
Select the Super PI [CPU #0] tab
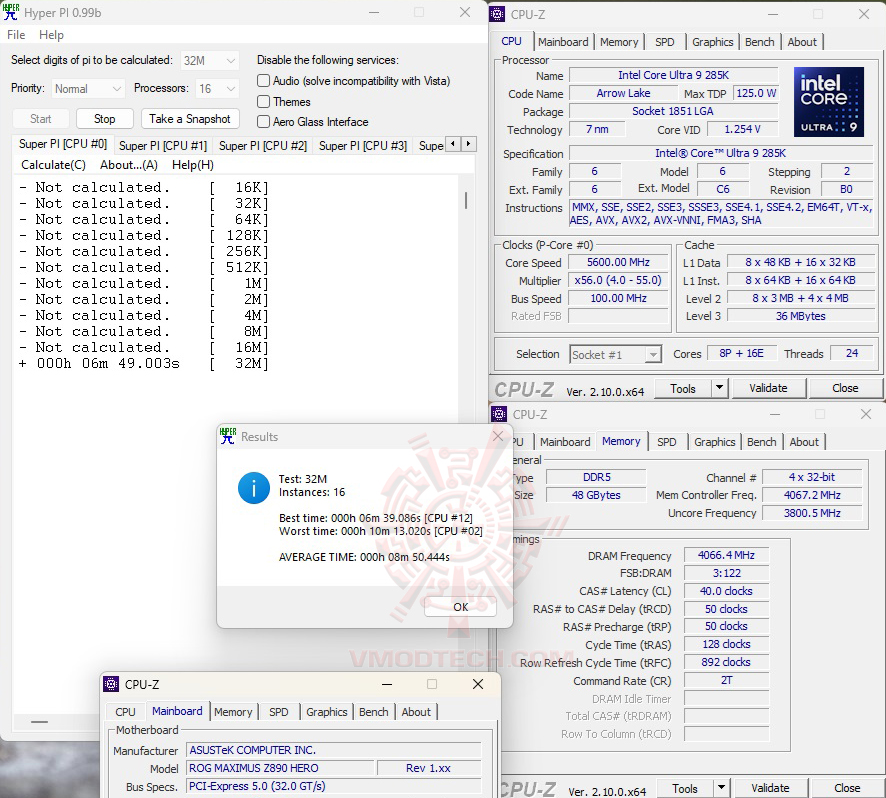pos(63,144)
